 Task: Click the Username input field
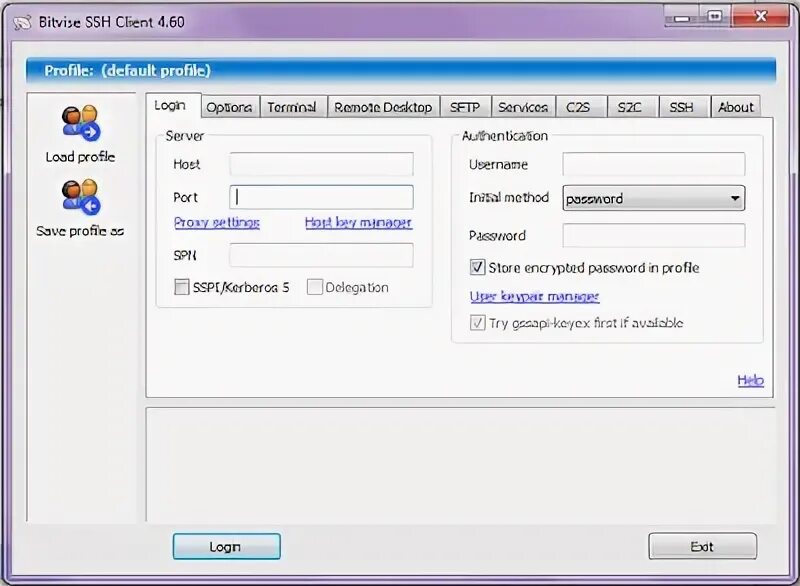(654, 164)
